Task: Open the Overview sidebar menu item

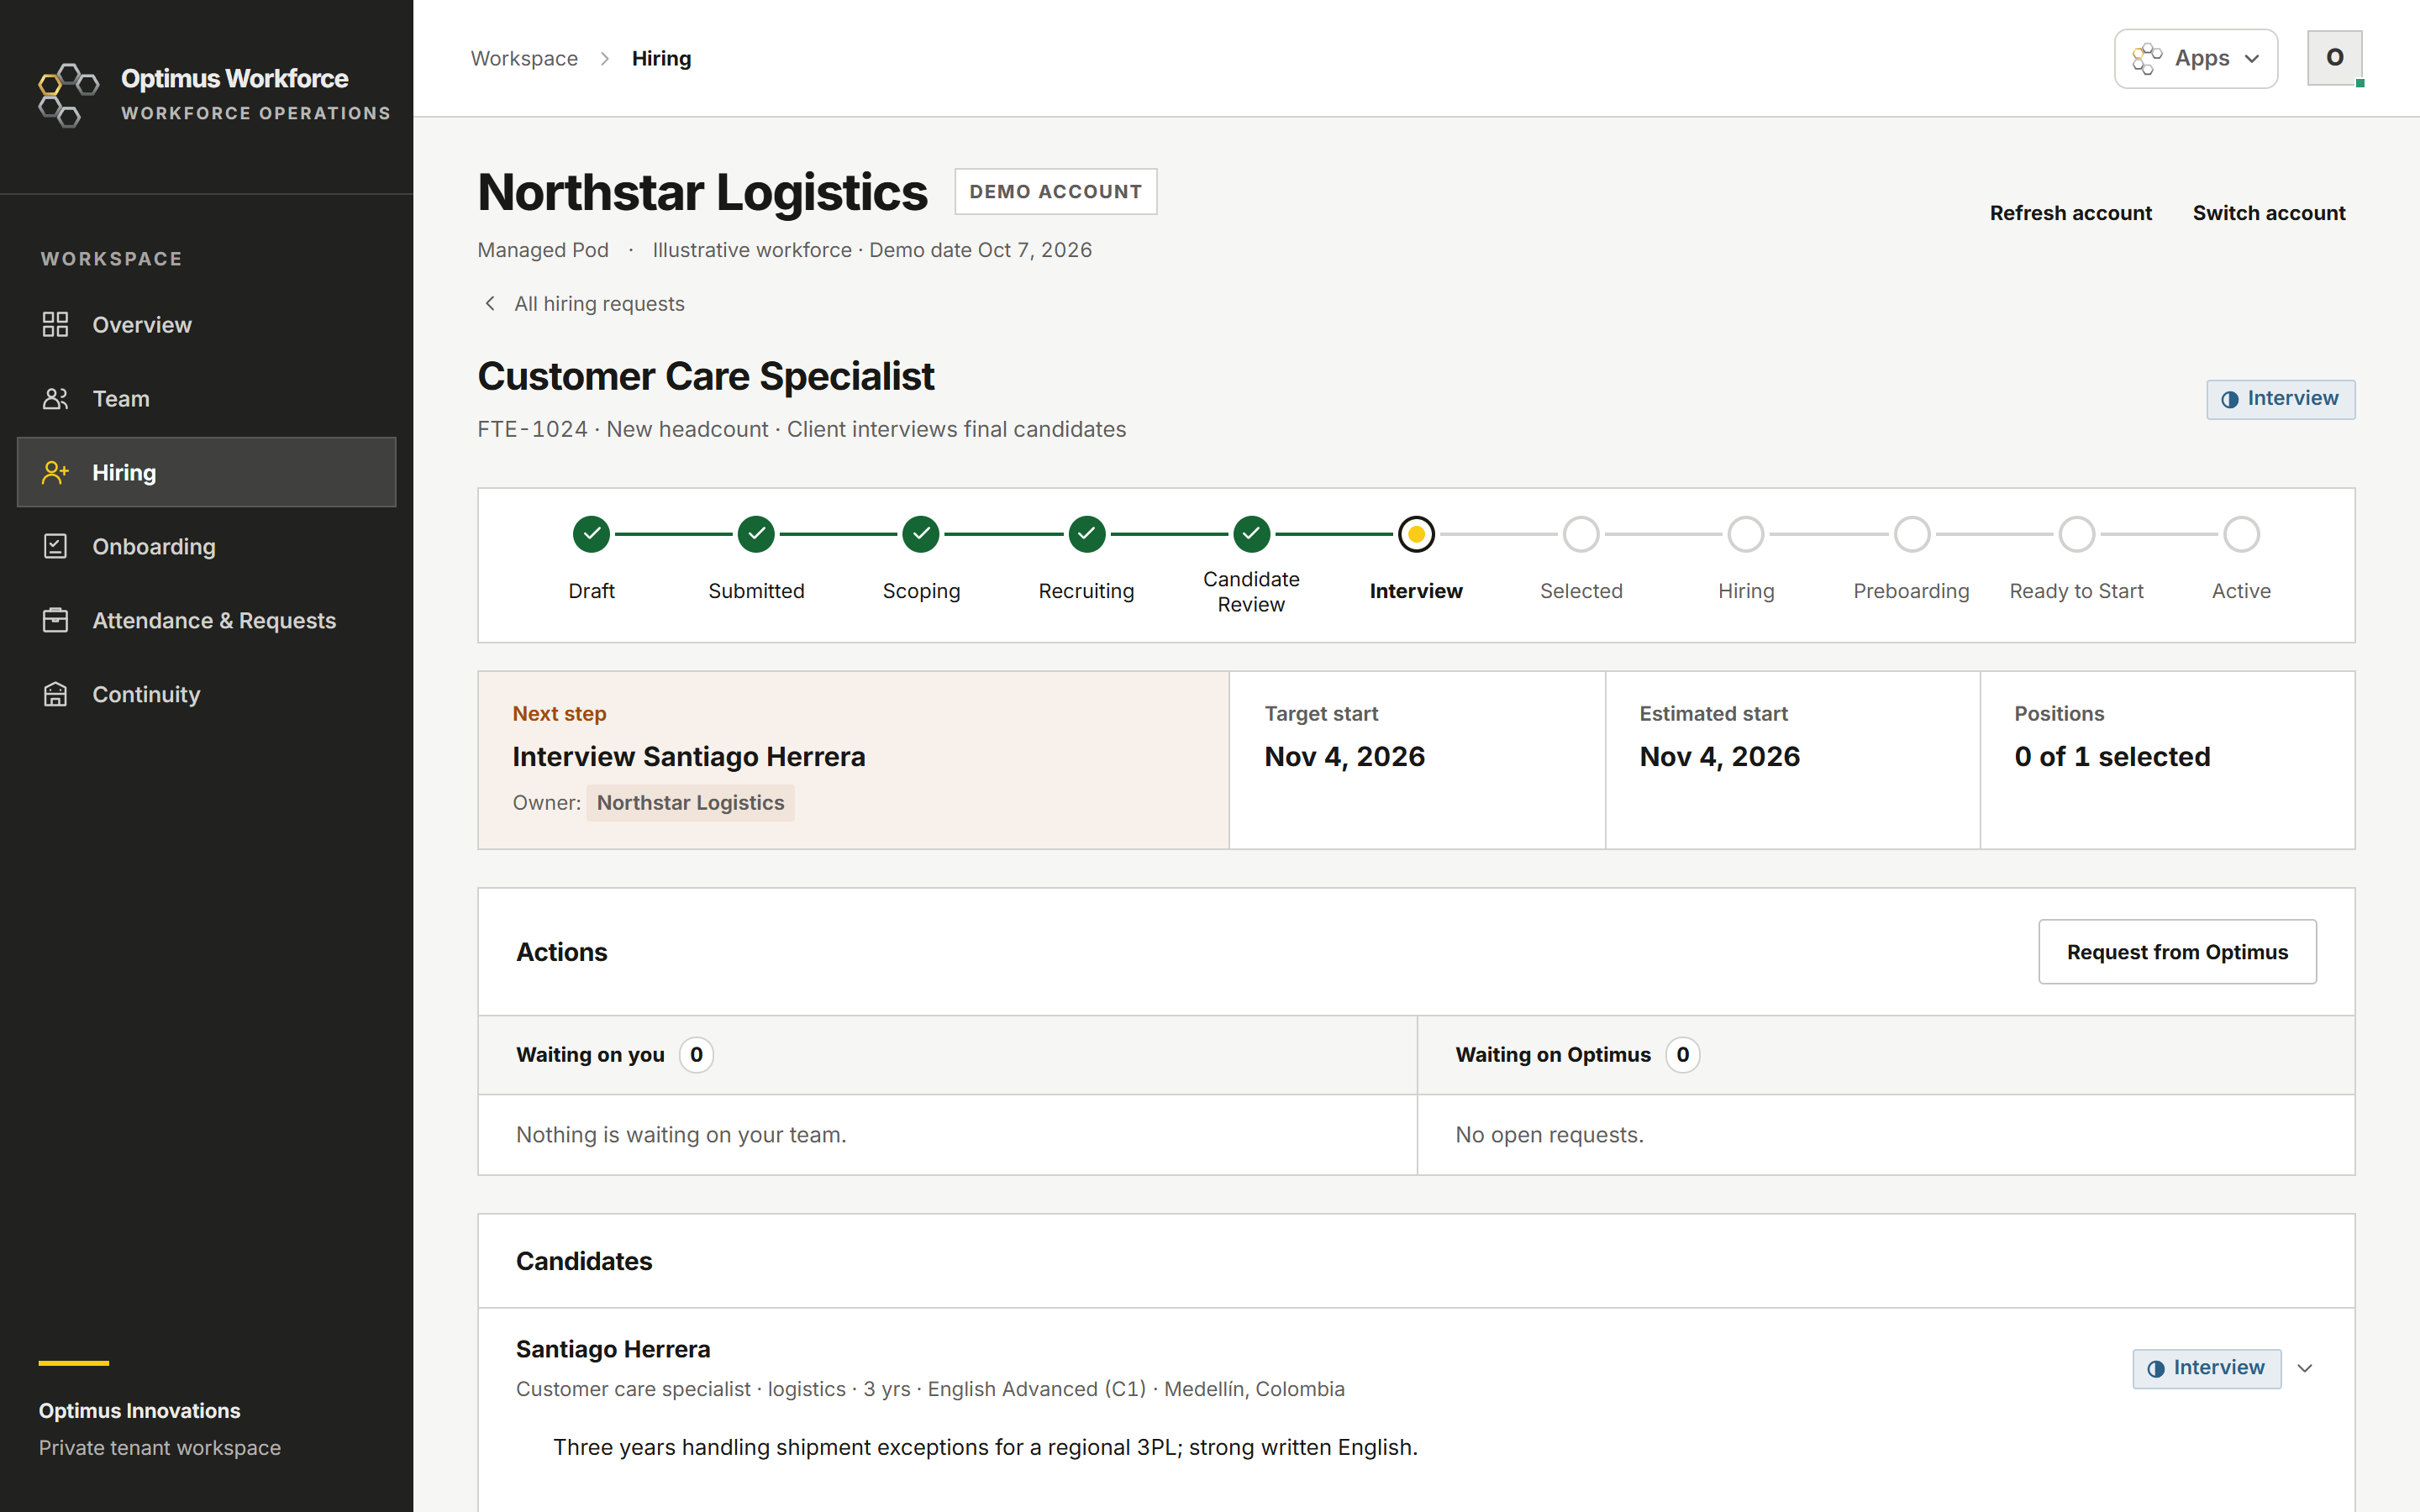Action: [x=207, y=324]
